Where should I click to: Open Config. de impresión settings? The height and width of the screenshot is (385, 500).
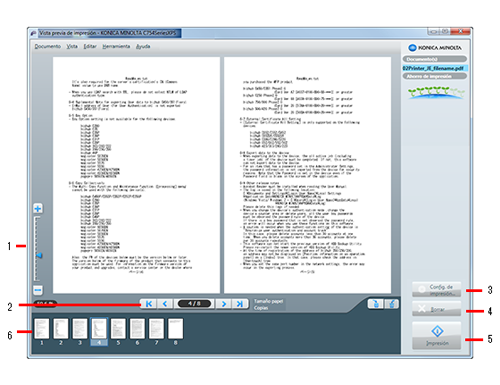(437, 290)
